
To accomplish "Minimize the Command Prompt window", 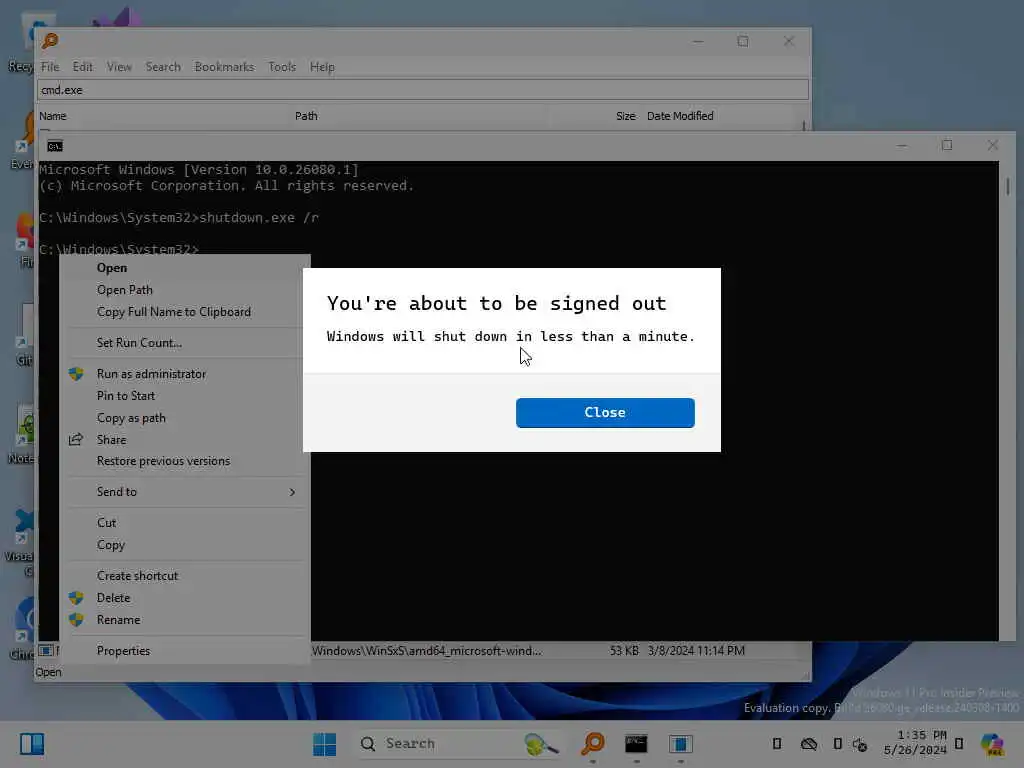I will tap(902, 146).
